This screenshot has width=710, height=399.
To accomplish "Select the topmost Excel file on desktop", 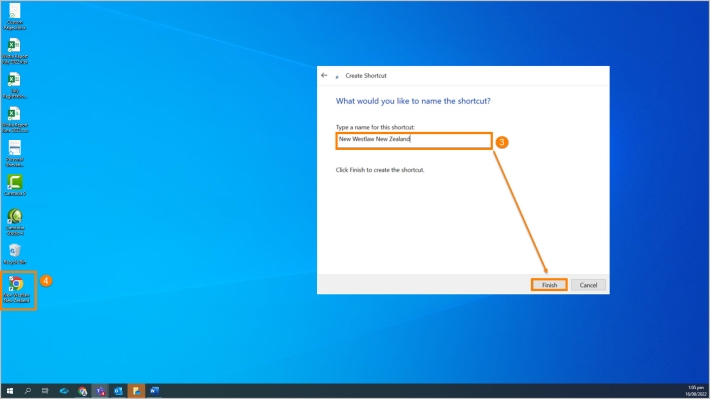I will [15, 51].
